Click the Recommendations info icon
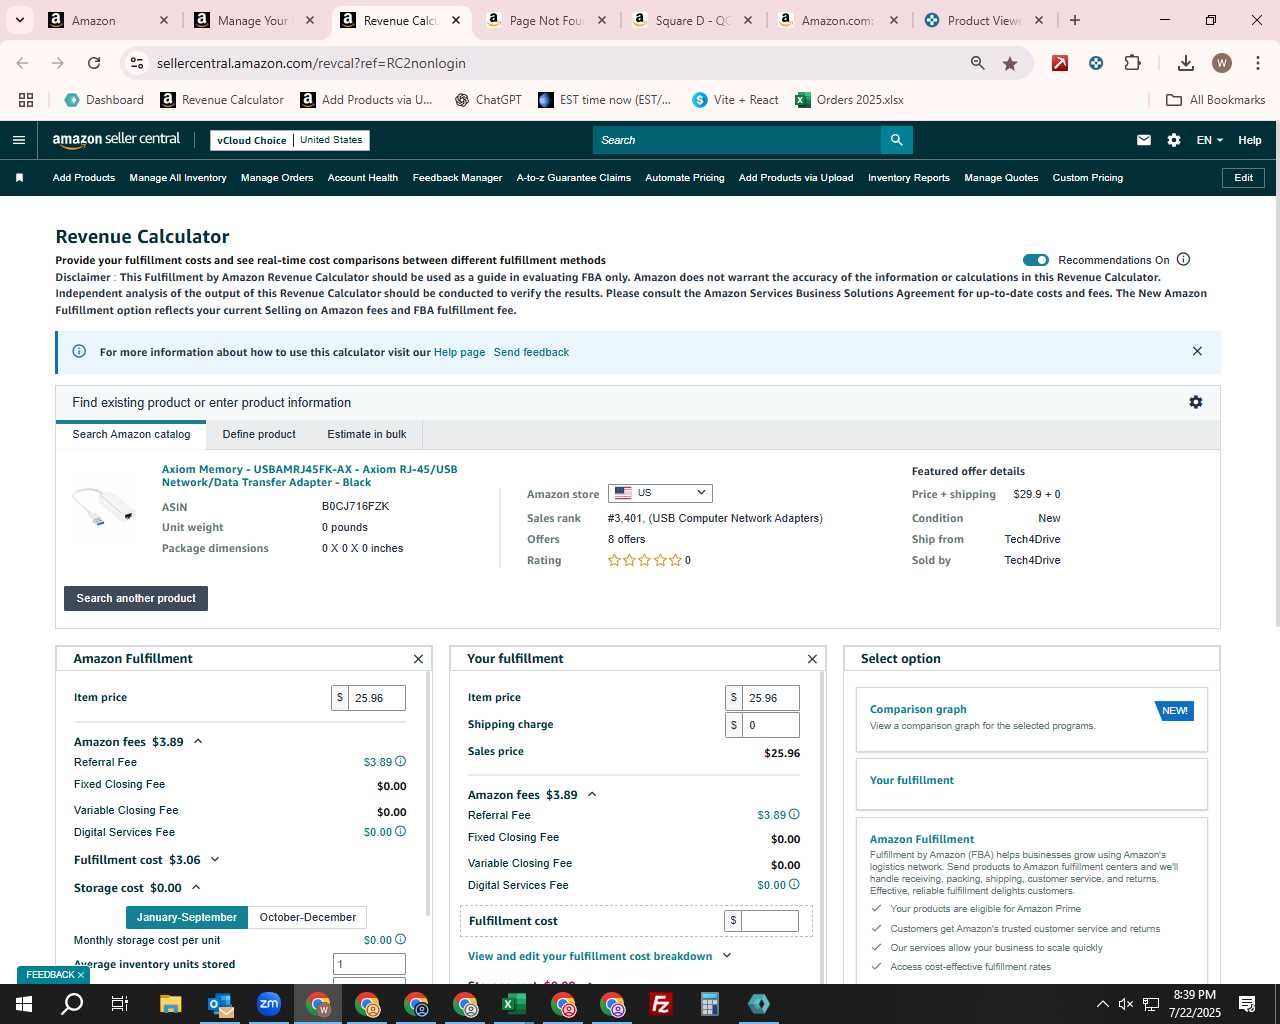Image resolution: width=1280 pixels, height=1024 pixels. pos(1184,259)
